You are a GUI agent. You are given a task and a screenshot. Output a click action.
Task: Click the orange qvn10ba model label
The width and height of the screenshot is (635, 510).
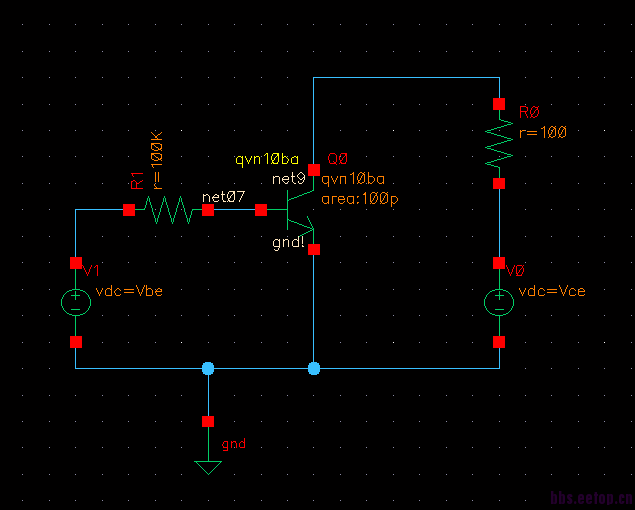click(x=353, y=179)
